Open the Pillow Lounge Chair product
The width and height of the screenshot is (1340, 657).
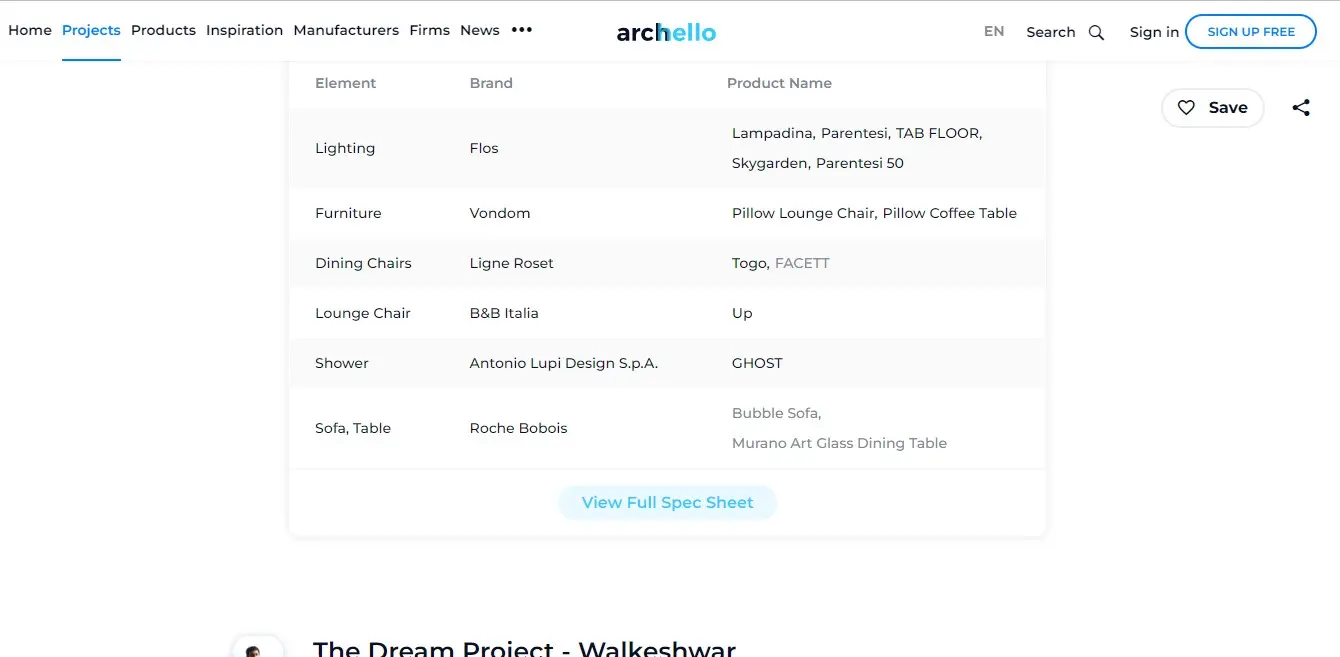coord(803,213)
